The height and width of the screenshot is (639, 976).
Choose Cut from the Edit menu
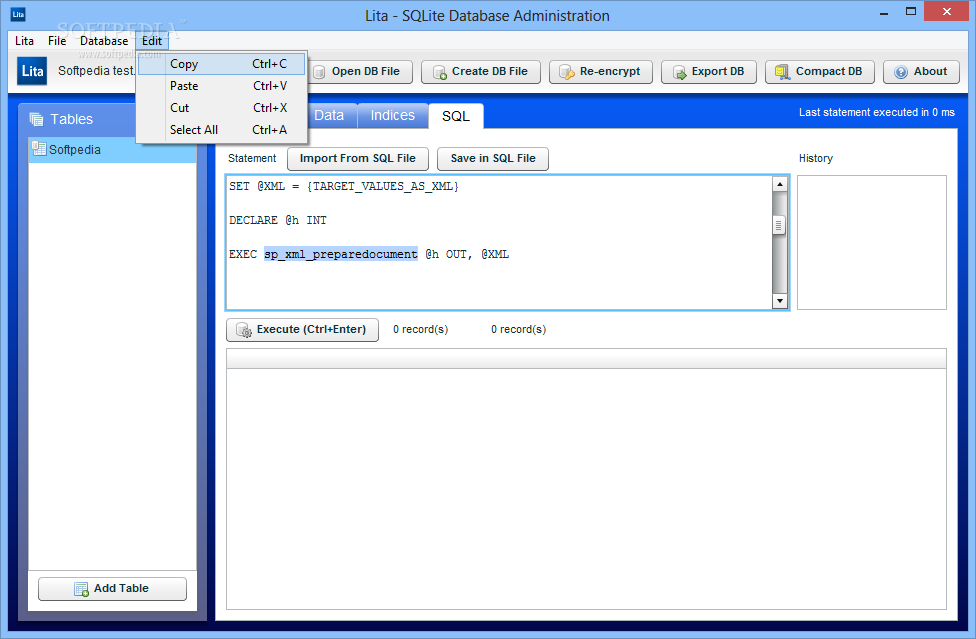point(222,108)
